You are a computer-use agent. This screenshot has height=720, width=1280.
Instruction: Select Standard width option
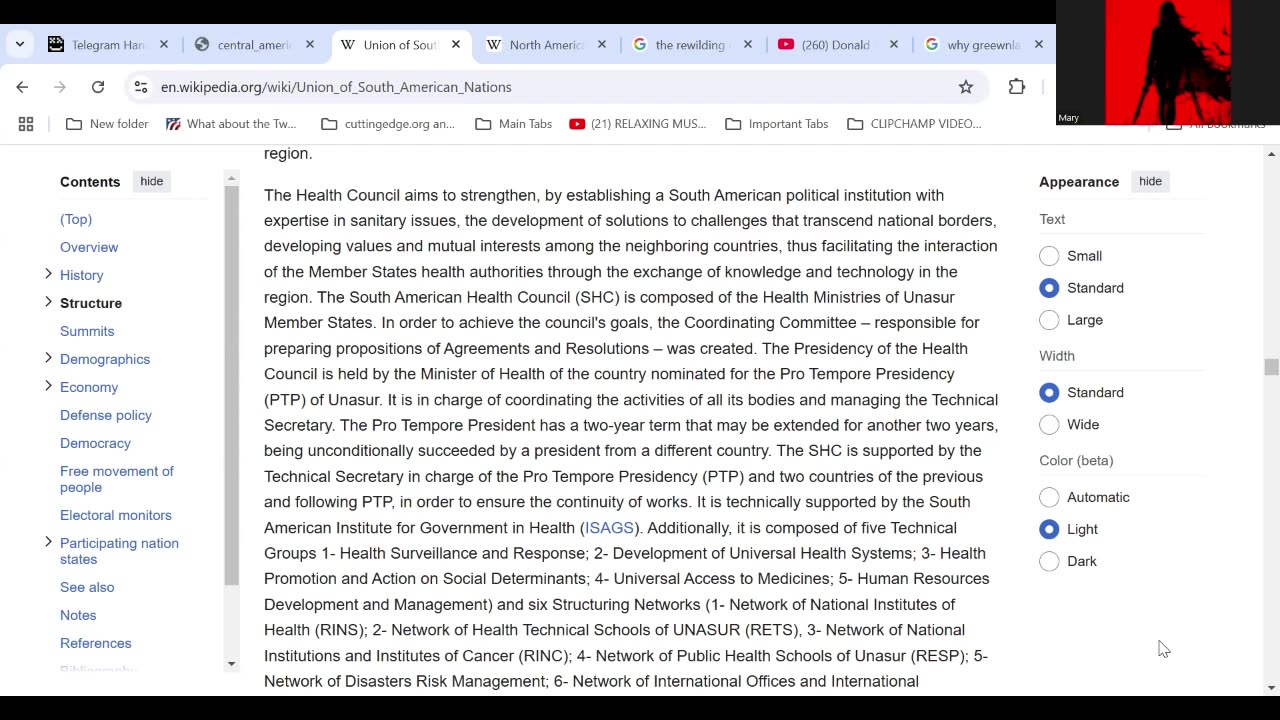click(x=1049, y=393)
